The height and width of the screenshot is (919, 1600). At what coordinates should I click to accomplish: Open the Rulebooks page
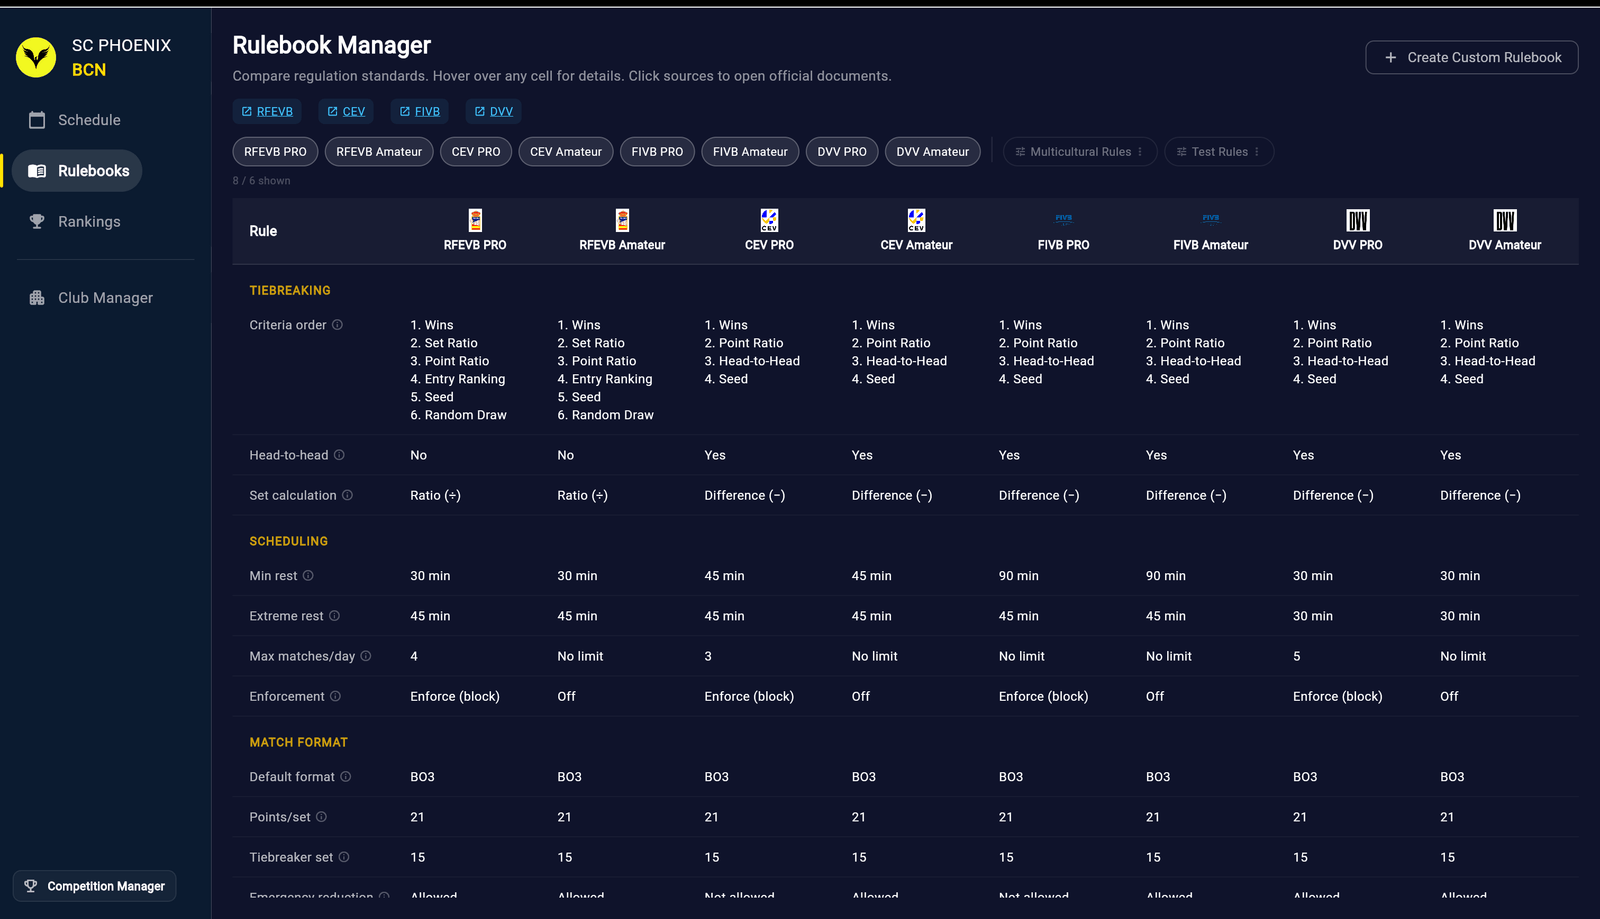(x=78, y=171)
